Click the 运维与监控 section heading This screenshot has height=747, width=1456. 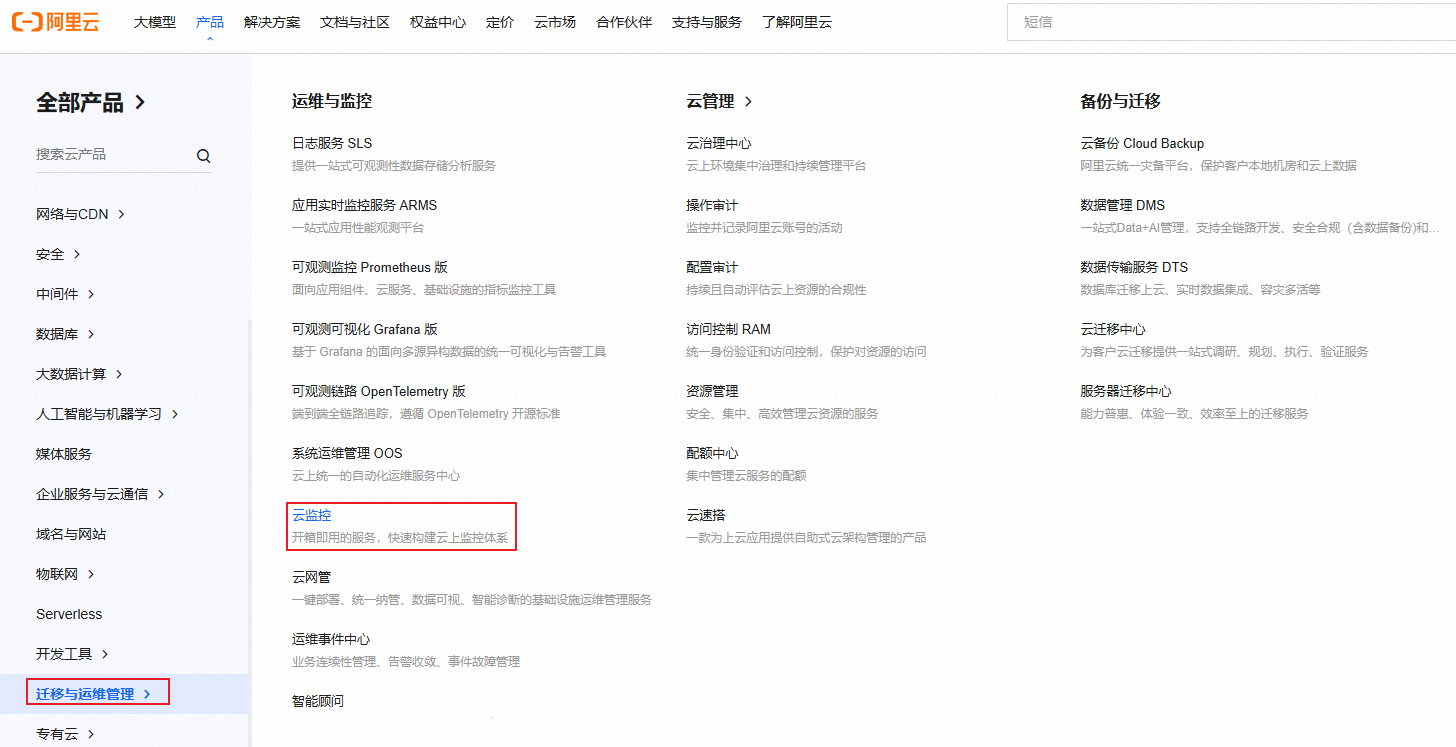(332, 101)
